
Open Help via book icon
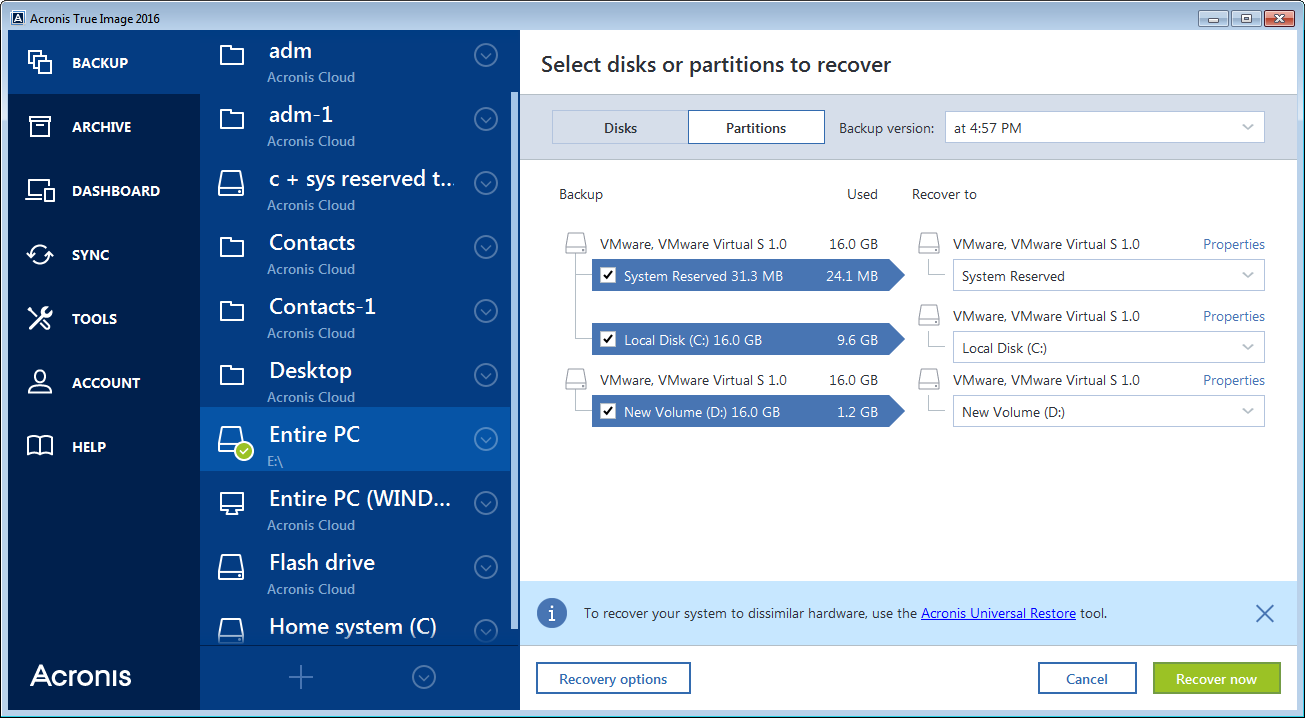pos(40,447)
